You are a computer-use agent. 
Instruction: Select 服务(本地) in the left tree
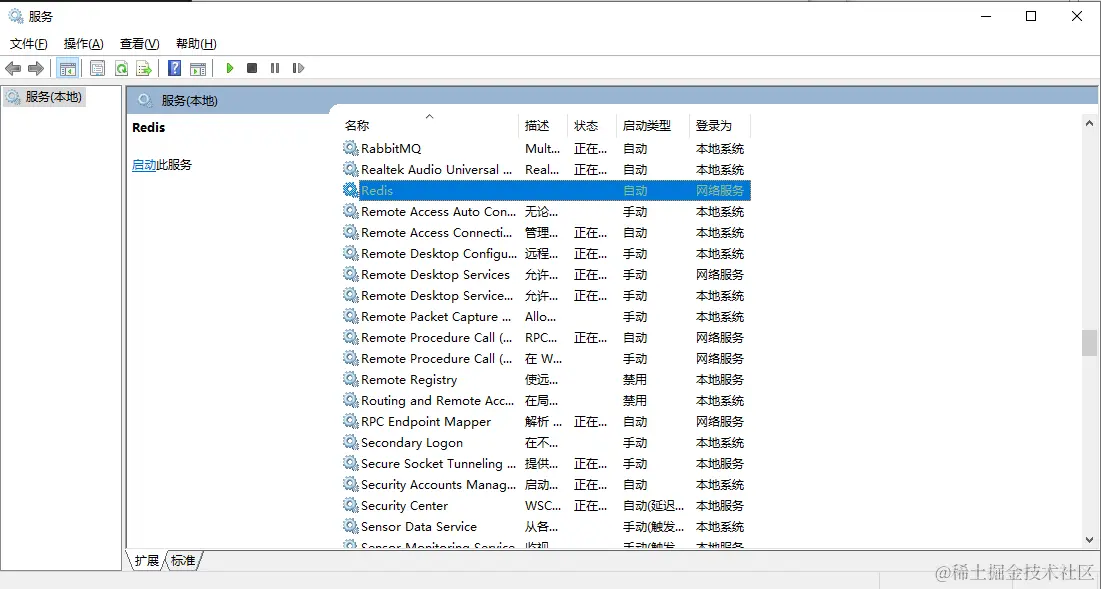pos(45,97)
